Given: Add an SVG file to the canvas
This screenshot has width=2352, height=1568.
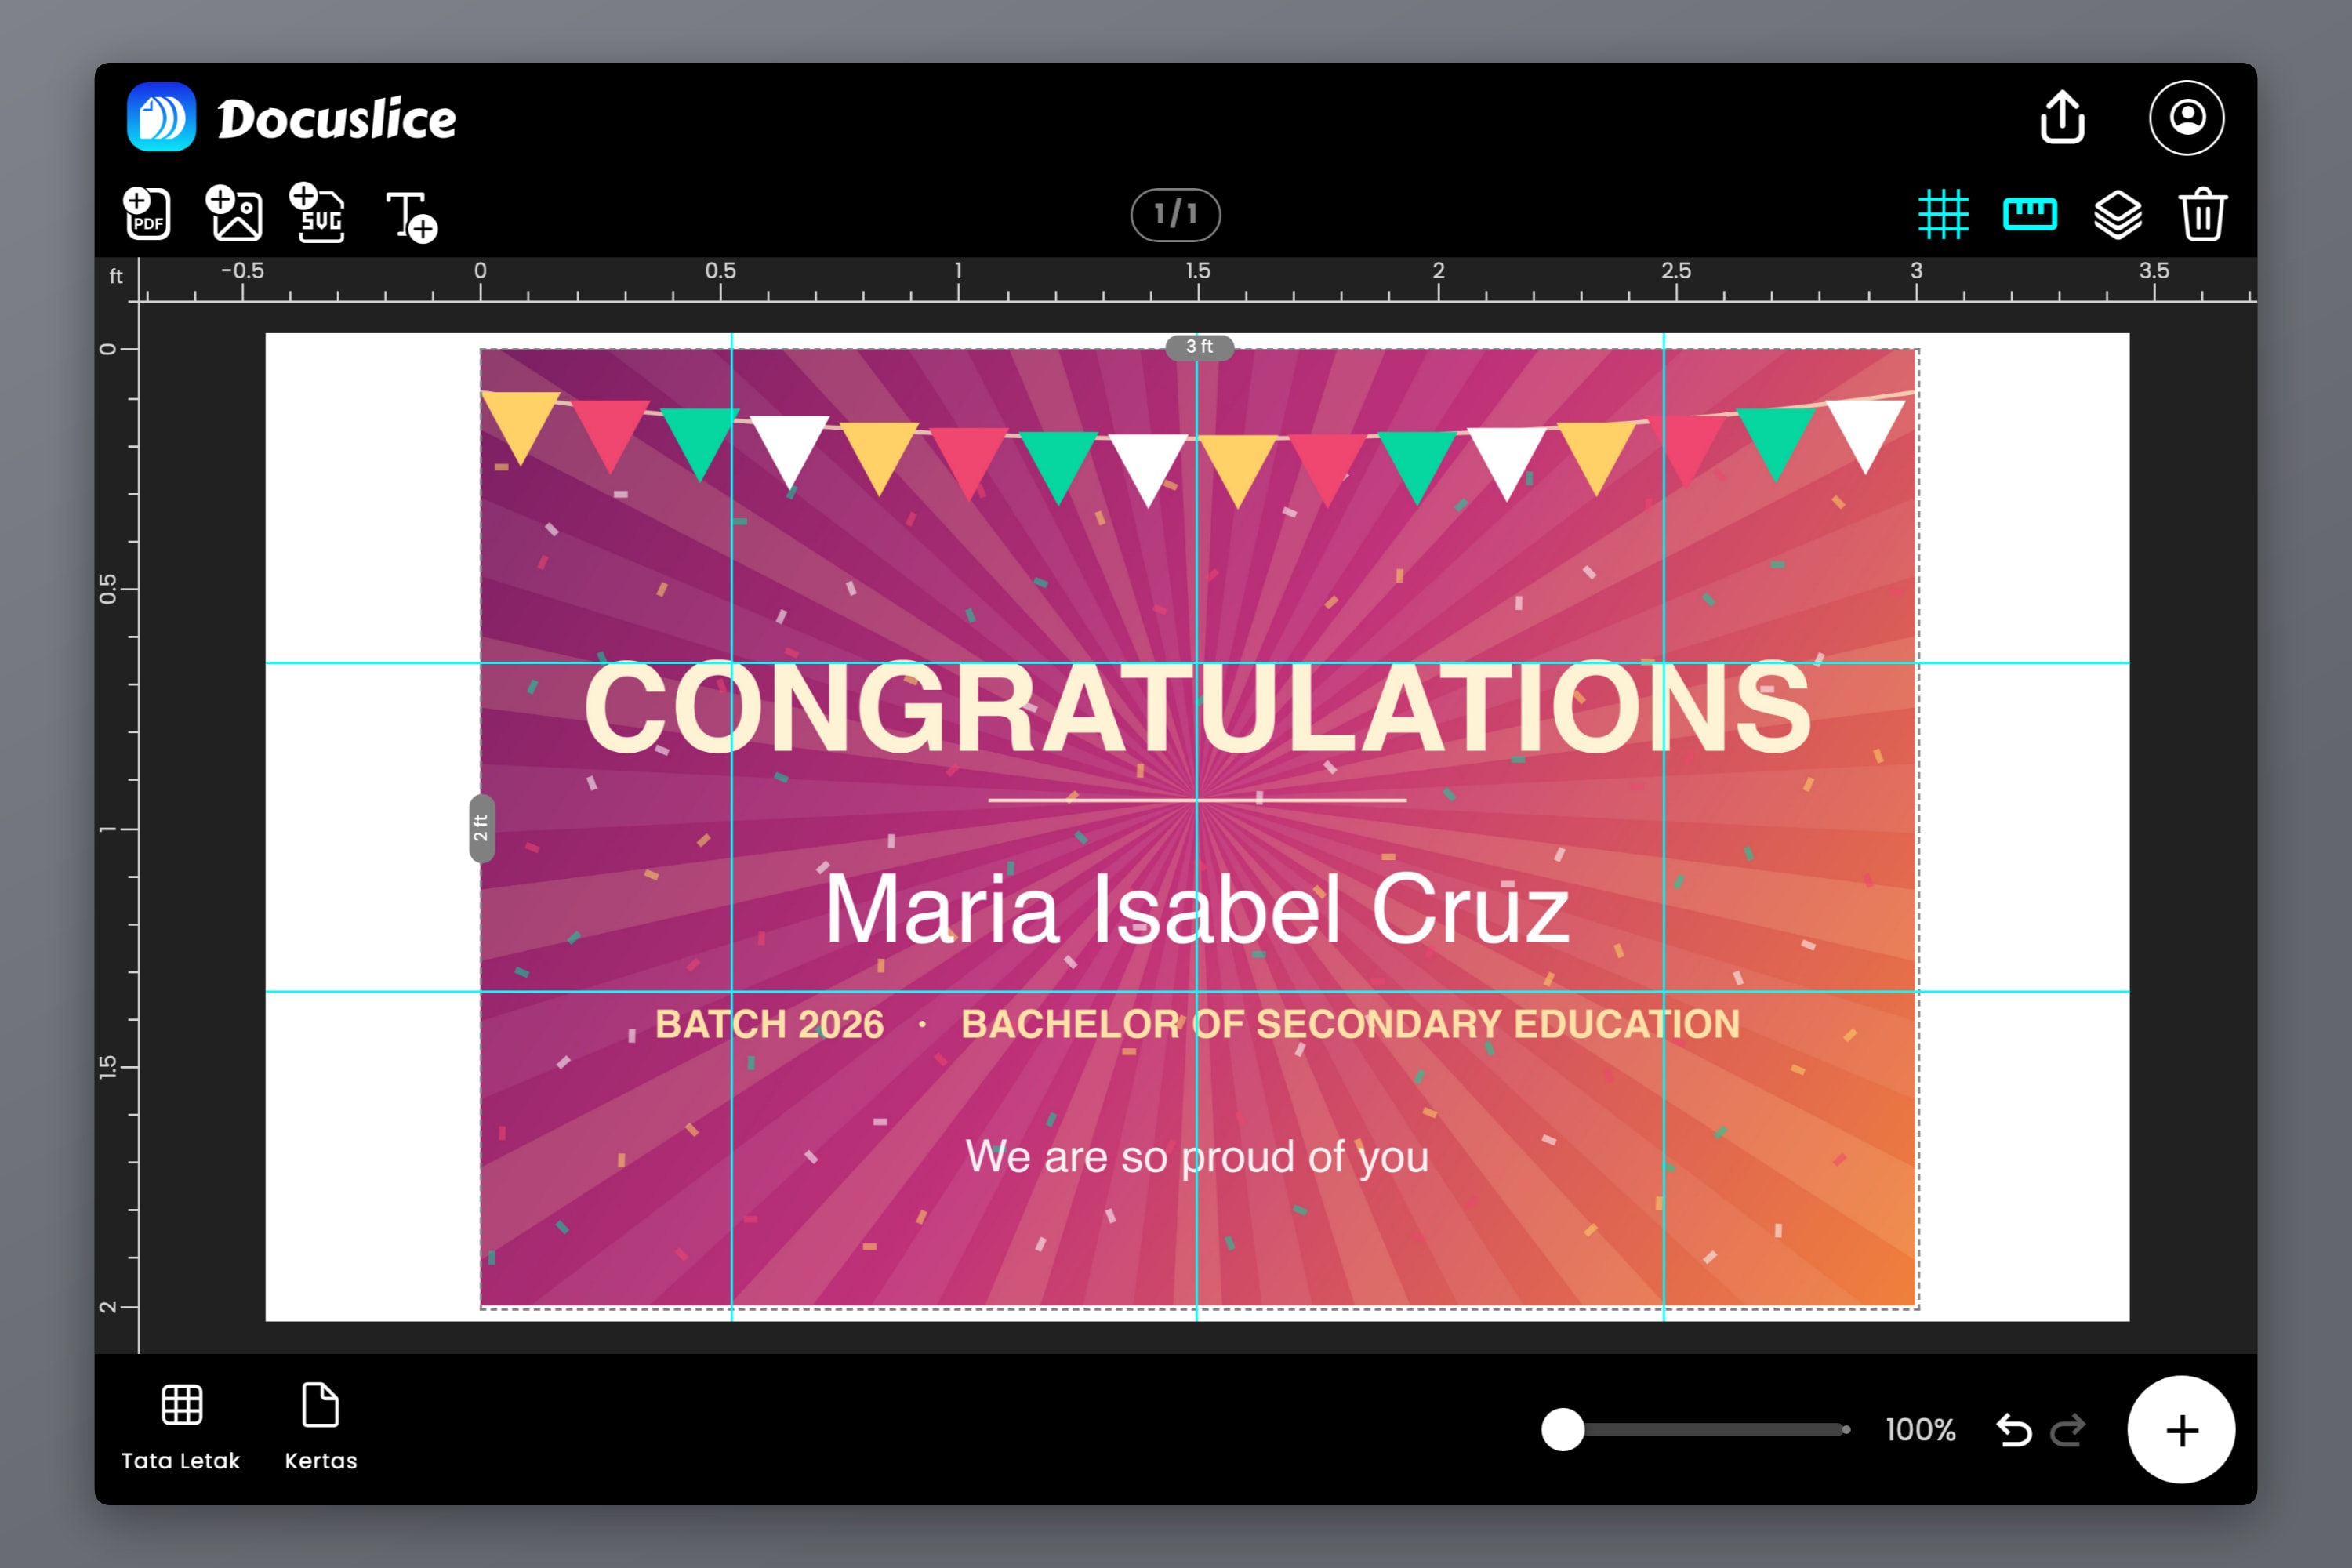Looking at the screenshot, I should (318, 213).
